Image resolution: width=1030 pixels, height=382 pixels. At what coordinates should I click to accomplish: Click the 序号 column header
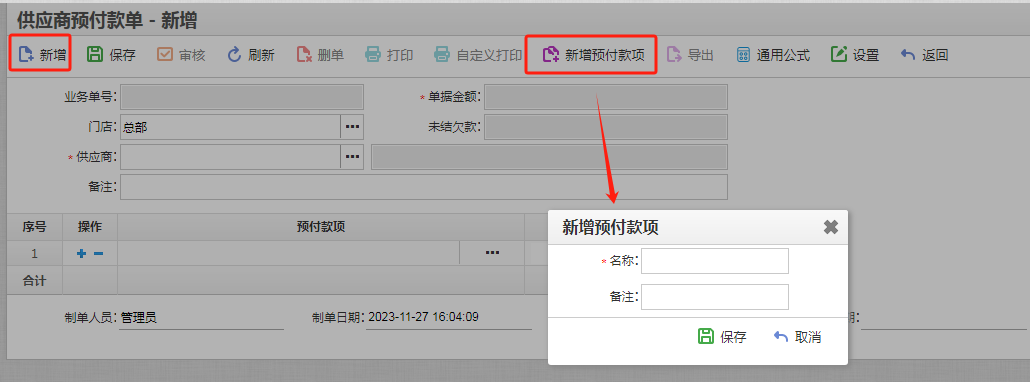click(x=35, y=227)
